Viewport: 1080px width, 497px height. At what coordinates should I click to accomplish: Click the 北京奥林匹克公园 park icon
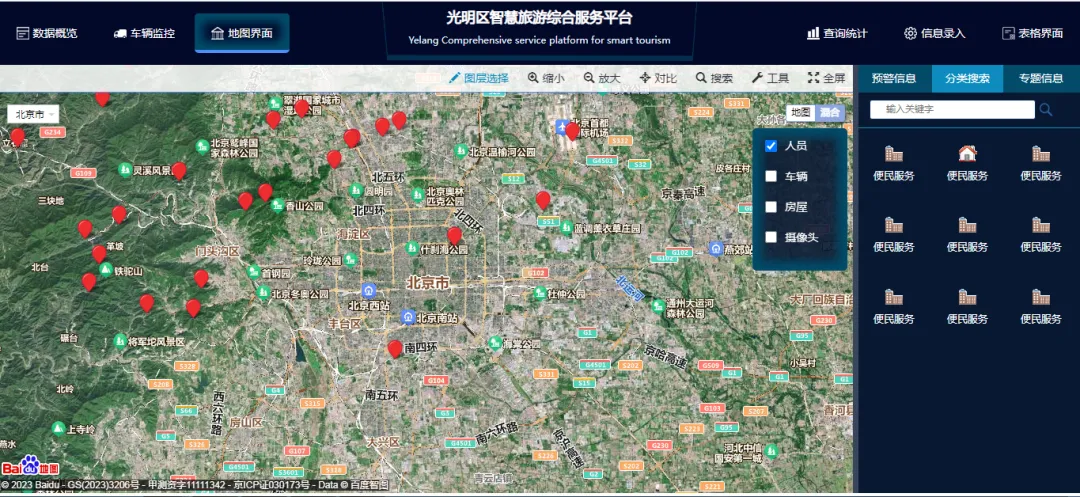(417, 195)
